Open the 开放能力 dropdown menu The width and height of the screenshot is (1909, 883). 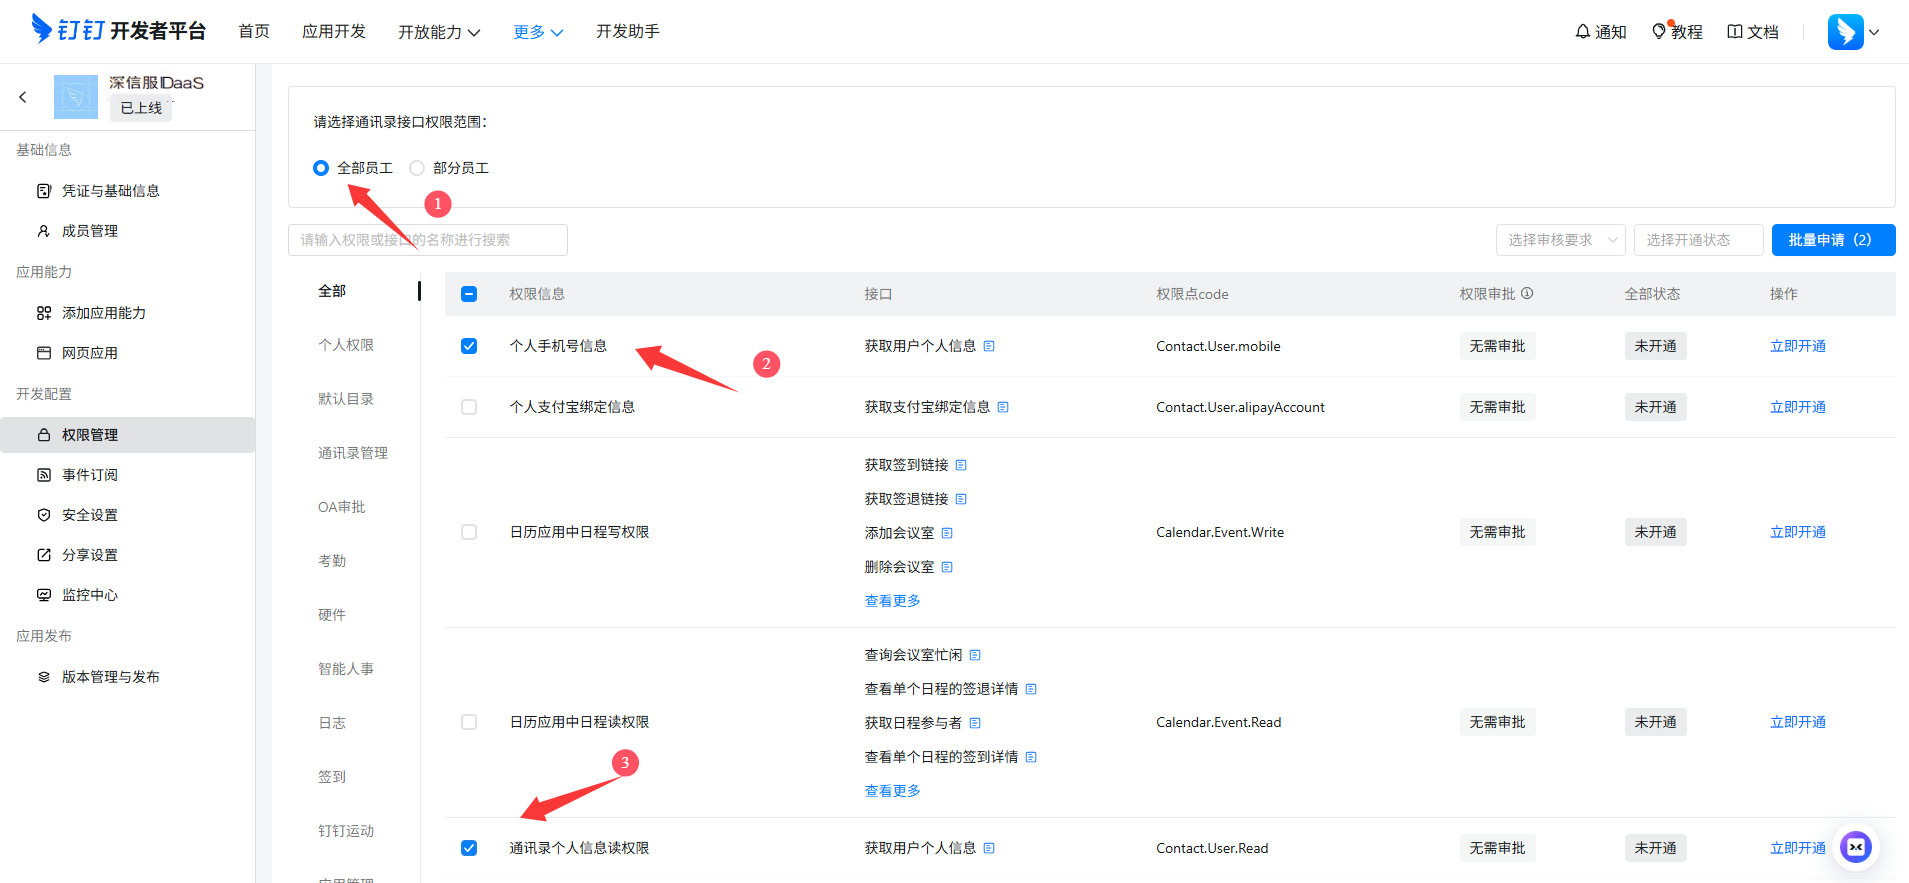439,32
